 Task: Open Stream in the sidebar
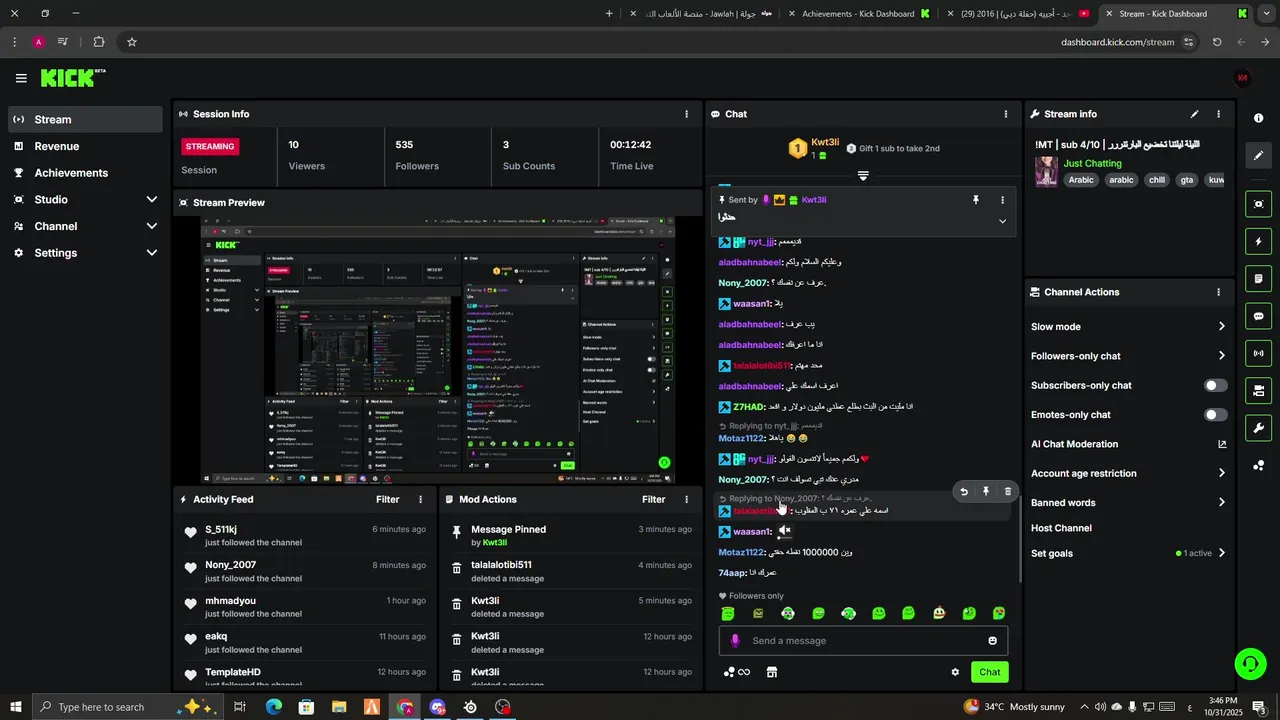85,119
